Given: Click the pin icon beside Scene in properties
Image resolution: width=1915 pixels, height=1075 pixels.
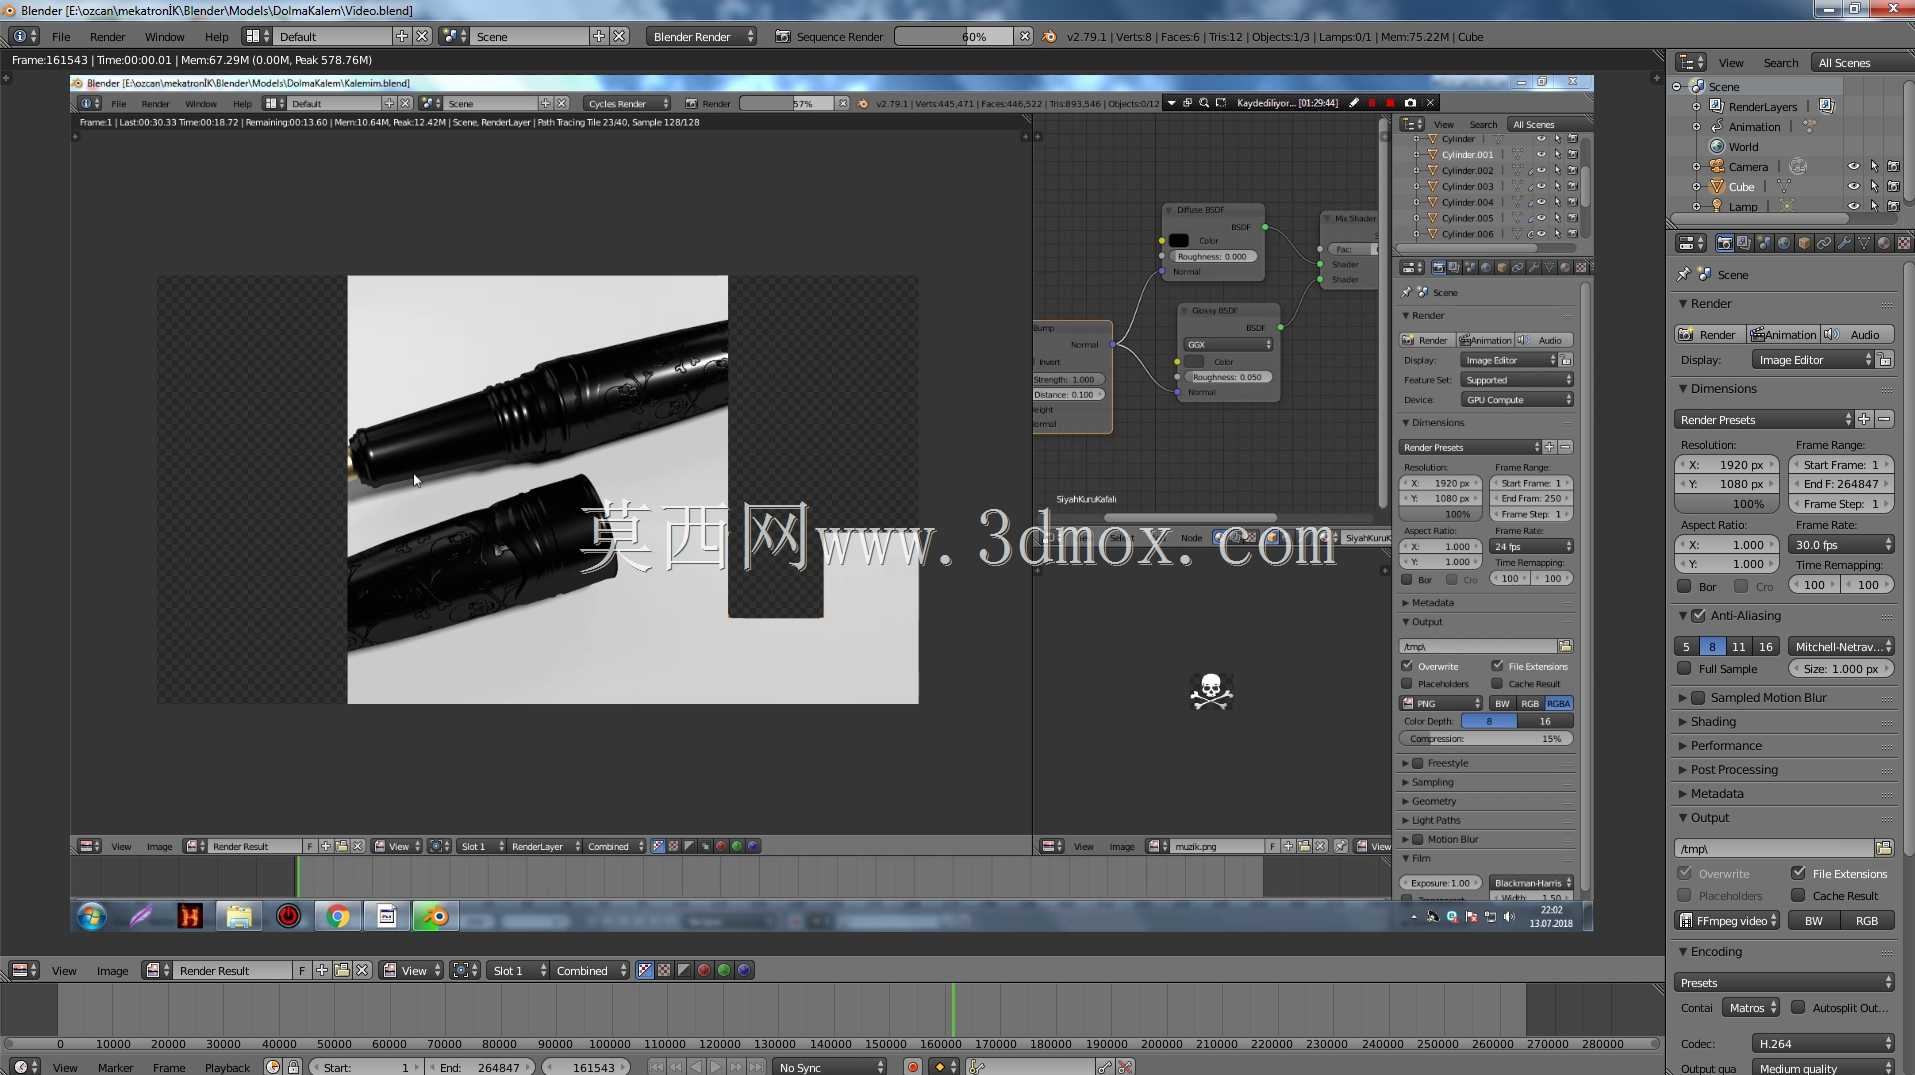Looking at the screenshot, I should tap(1683, 275).
